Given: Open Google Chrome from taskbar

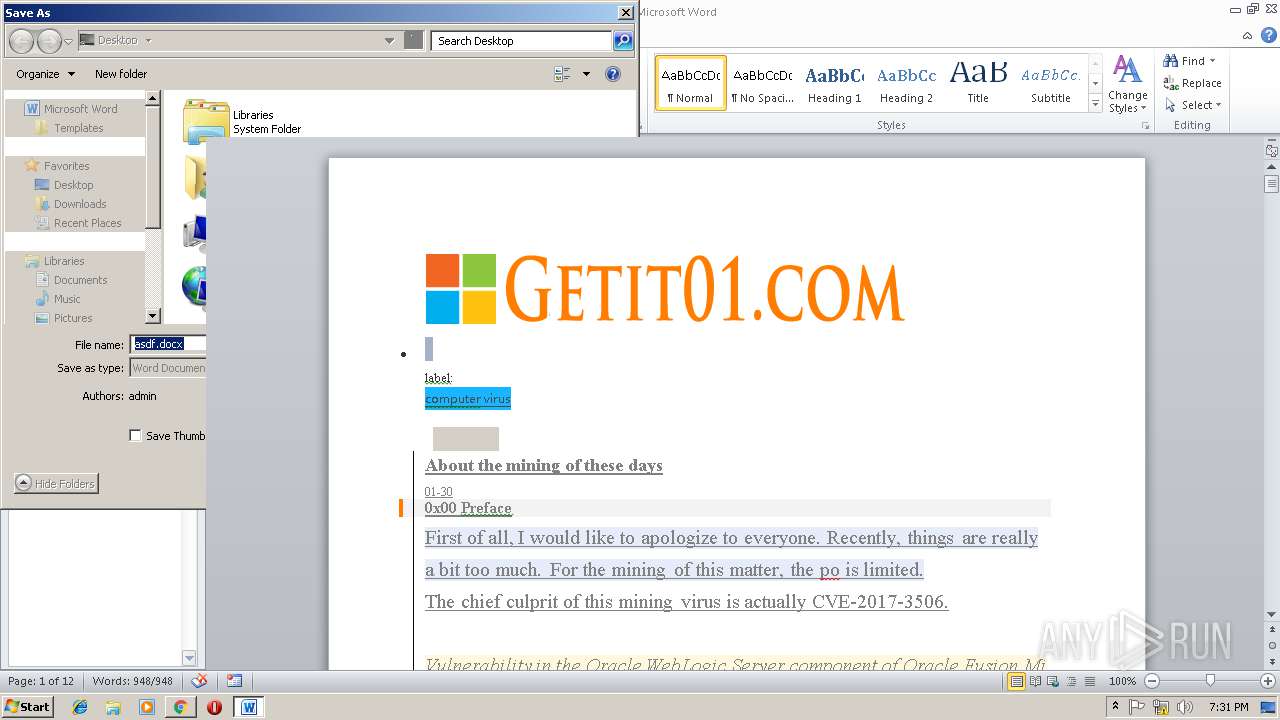Looking at the screenshot, I should [x=180, y=707].
